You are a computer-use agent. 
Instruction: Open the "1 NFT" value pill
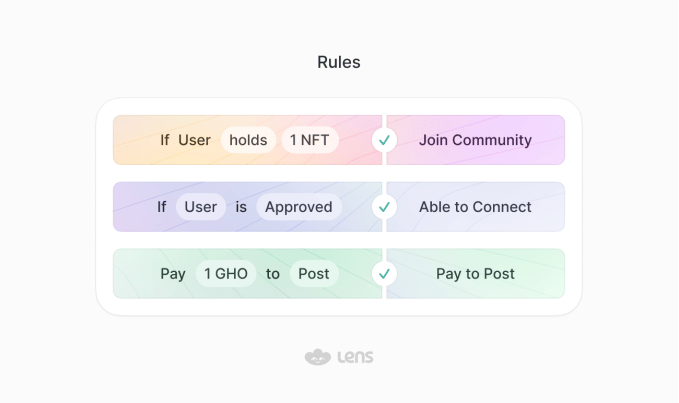311,140
